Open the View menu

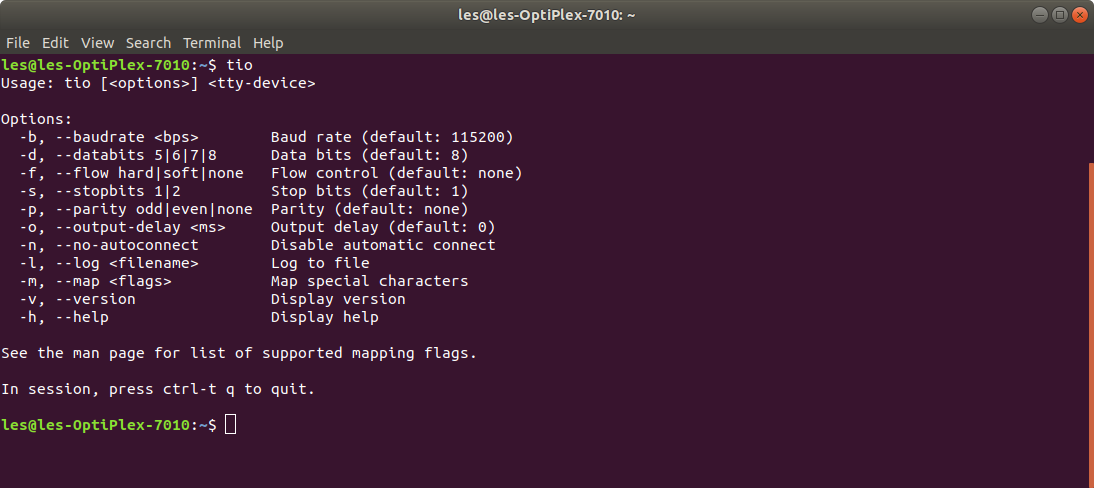click(x=97, y=43)
